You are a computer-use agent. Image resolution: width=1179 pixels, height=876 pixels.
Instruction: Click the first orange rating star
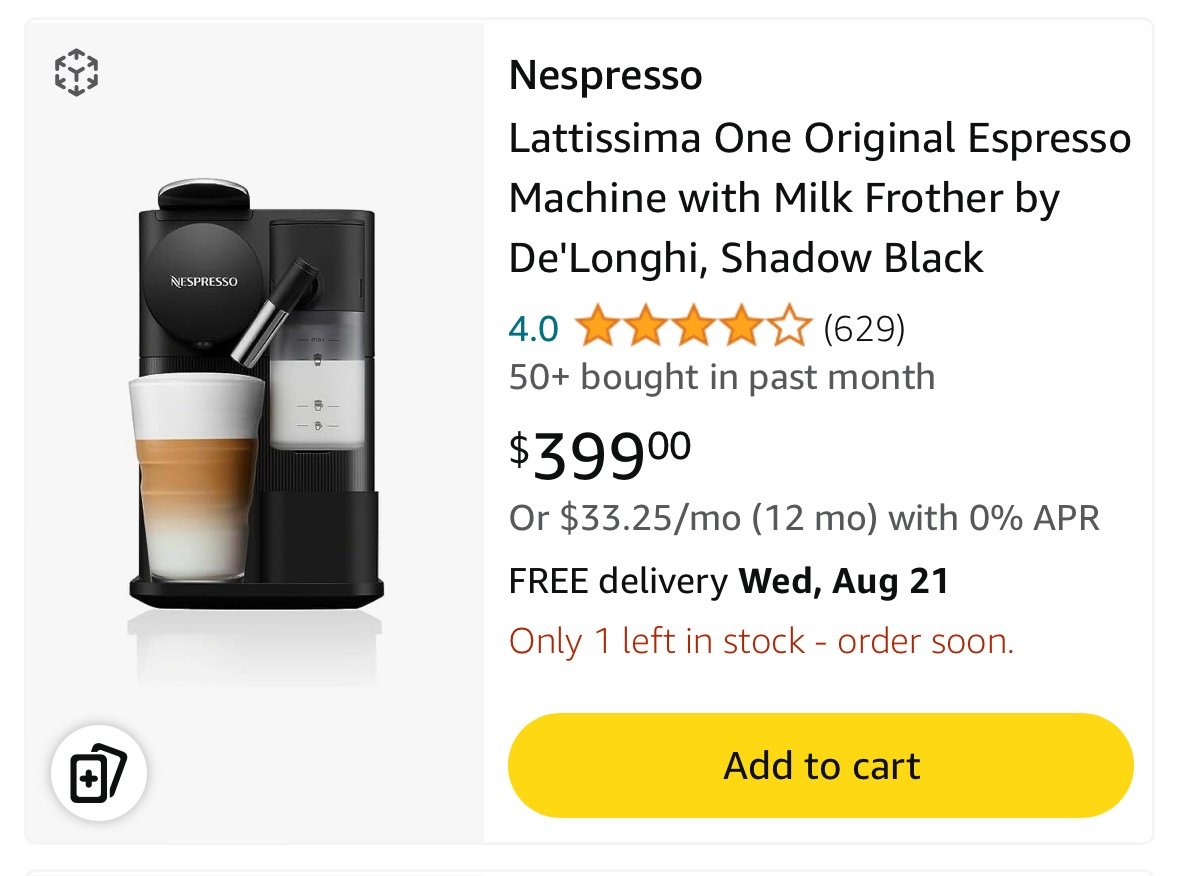pos(597,326)
